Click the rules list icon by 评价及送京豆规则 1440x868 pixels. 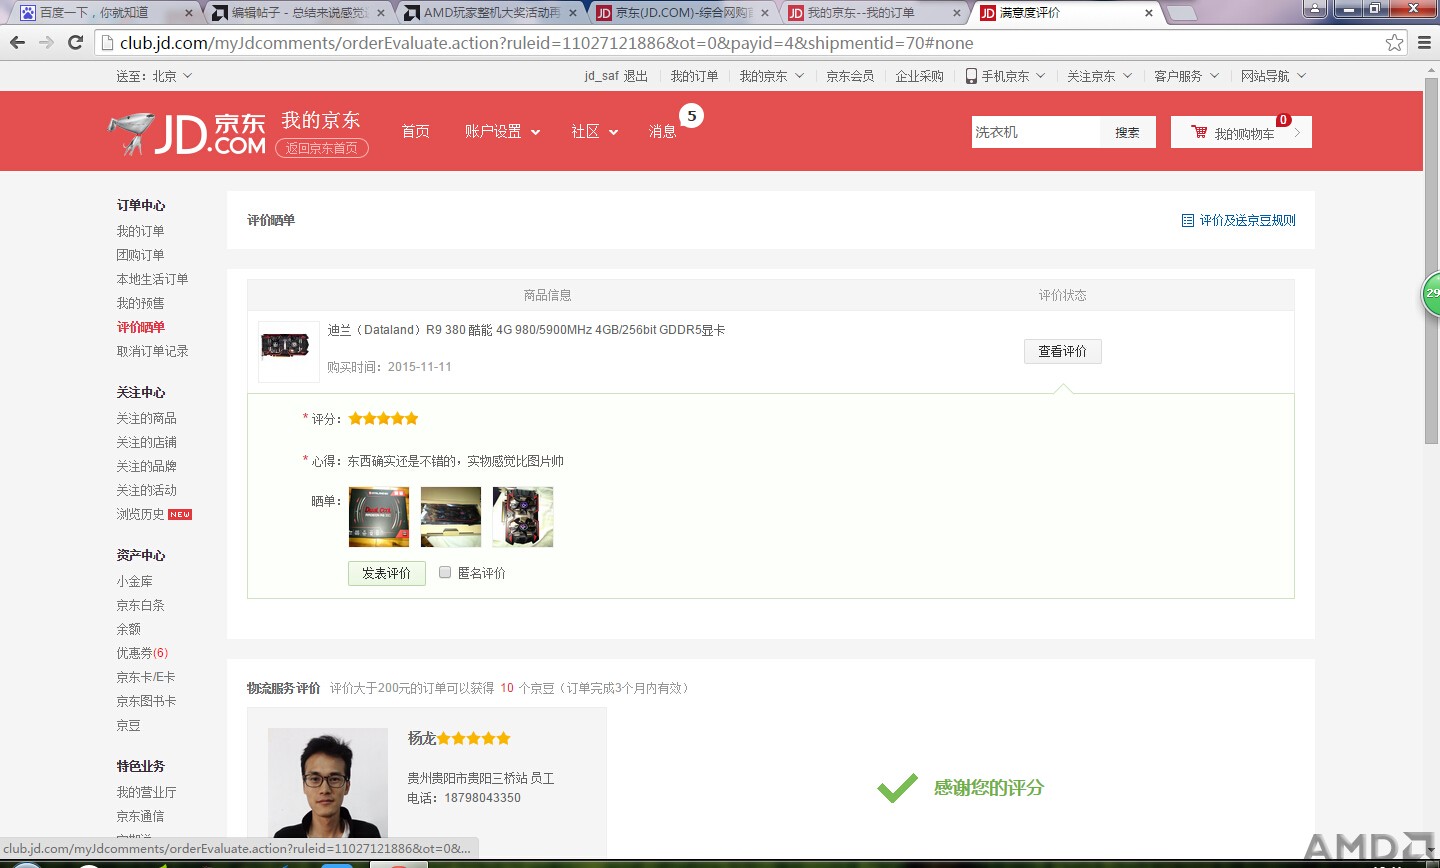pyautogui.click(x=1187, y=220)
